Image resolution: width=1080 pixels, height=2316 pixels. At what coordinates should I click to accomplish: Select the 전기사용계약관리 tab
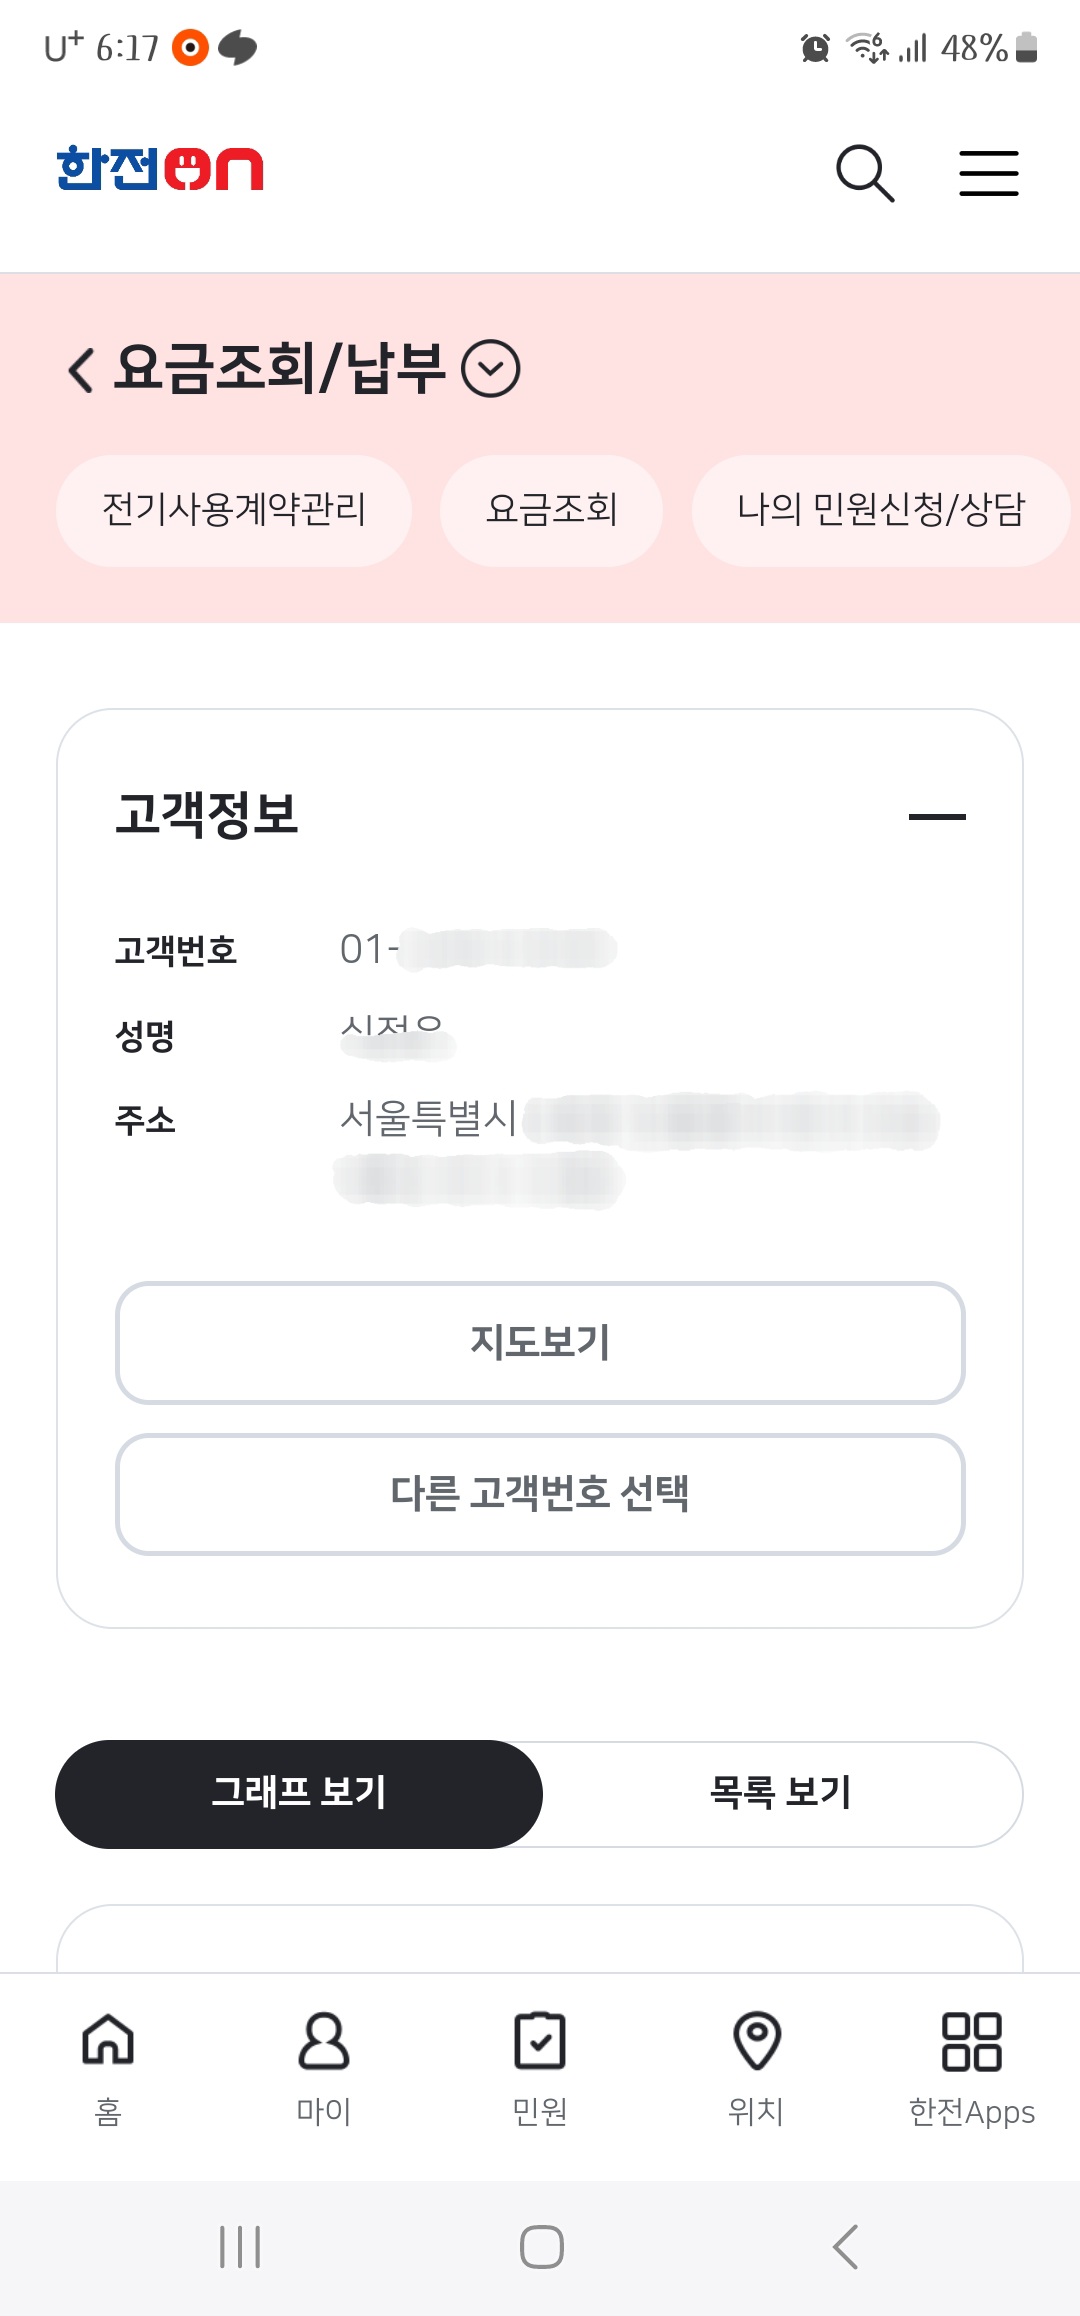coord(234,510)
